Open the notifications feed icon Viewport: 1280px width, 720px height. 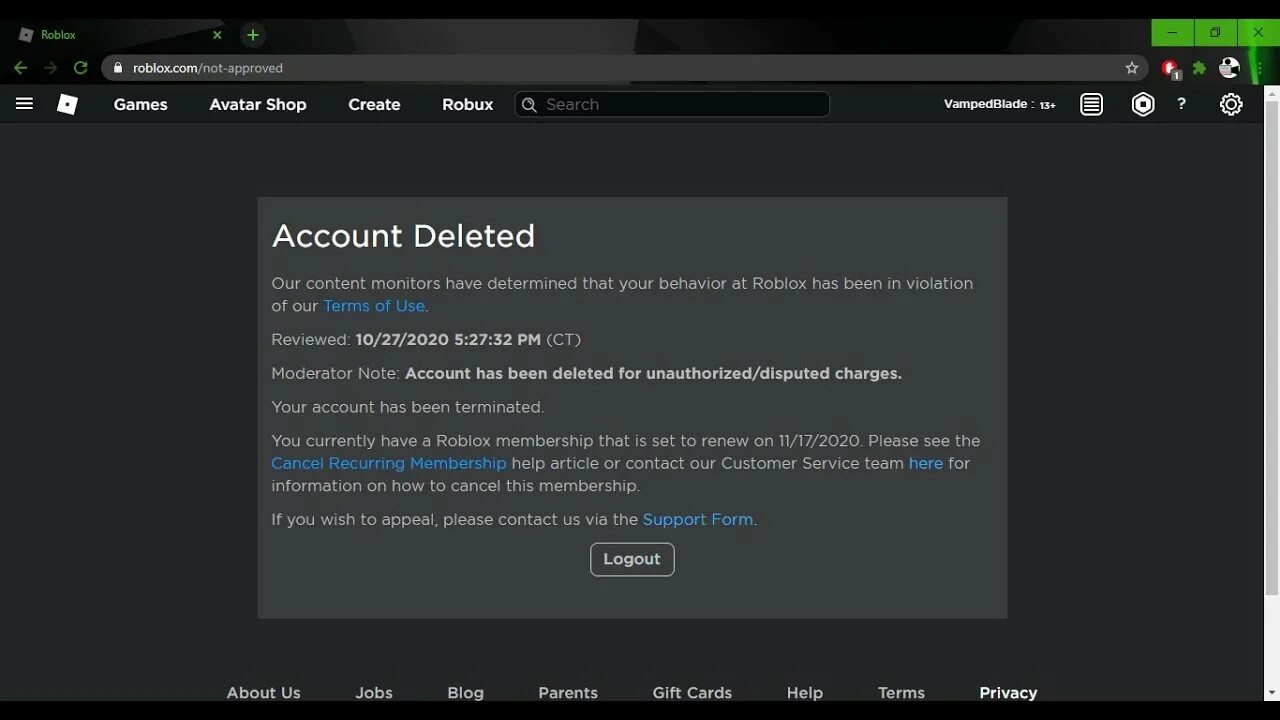click(1091, 104)
